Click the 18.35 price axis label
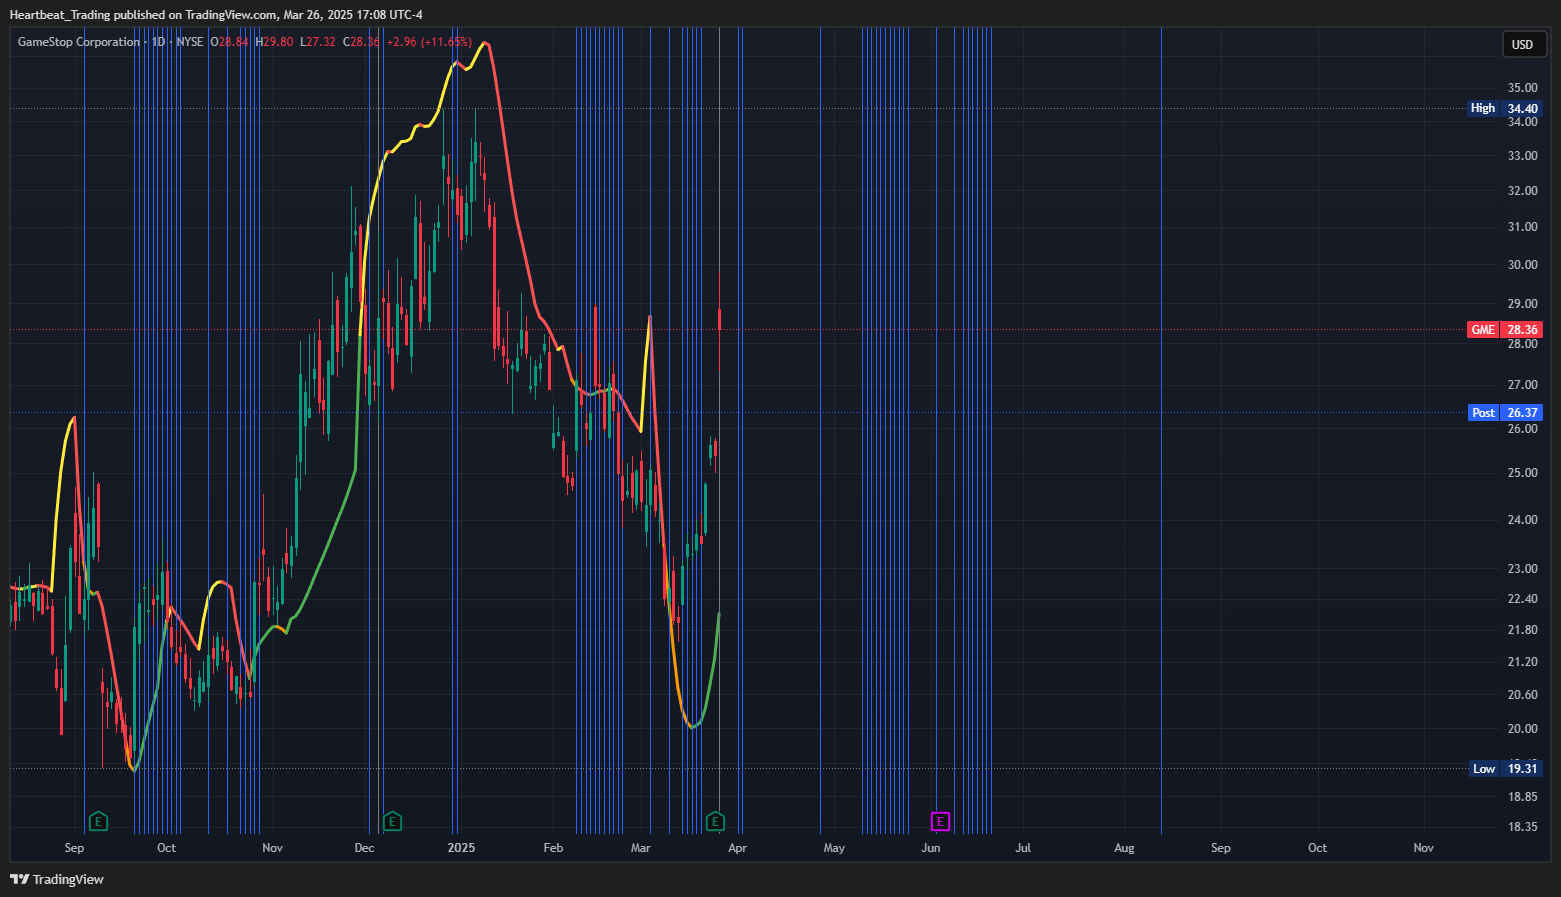 (1523, 827)
